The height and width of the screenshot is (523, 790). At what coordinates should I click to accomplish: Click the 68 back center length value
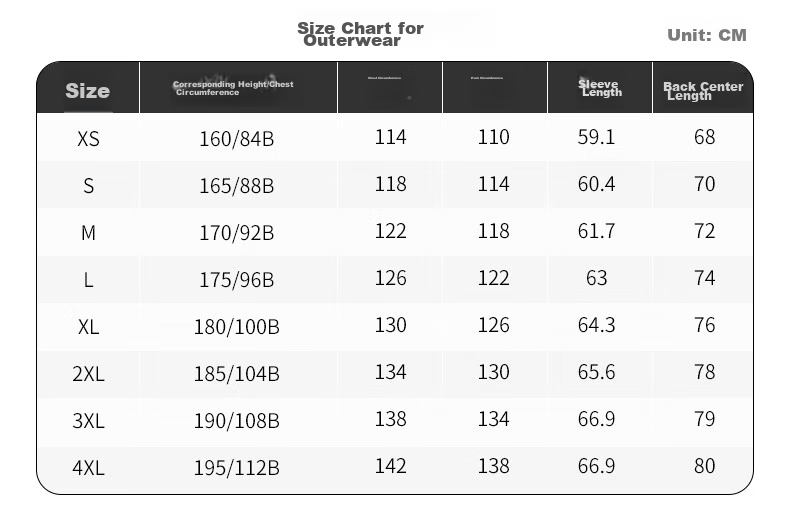tap(704, 137)
